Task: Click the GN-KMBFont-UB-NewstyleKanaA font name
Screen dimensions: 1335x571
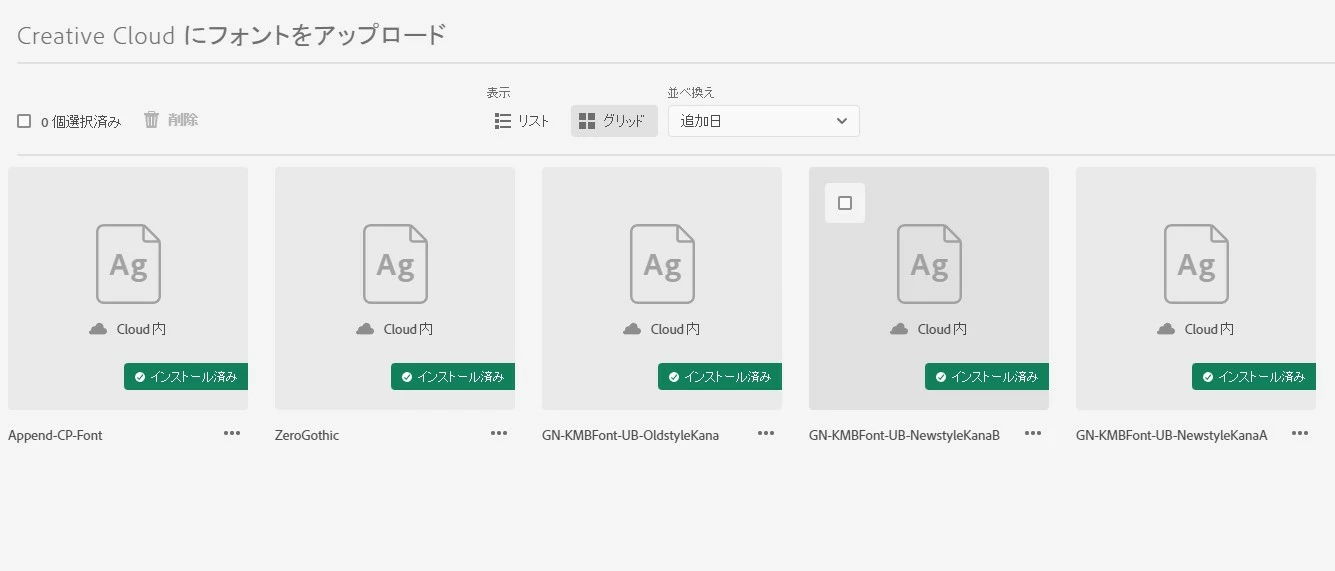Action: pyautogui.click(x=1172, y=435)
